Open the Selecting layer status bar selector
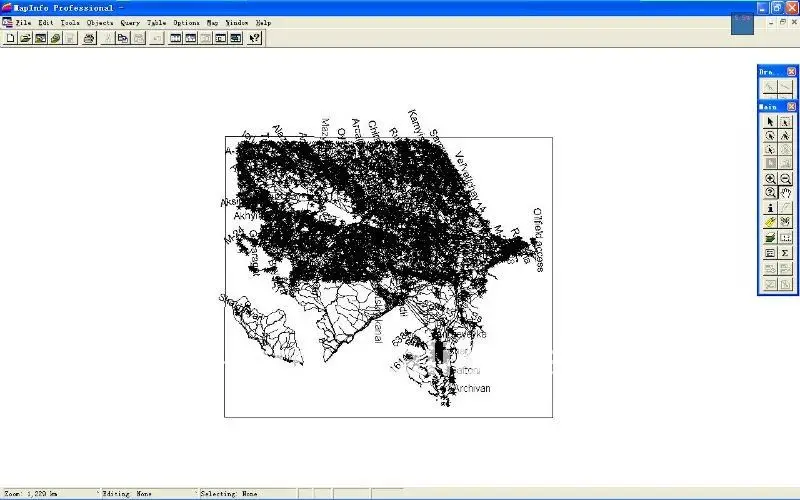 247,493
